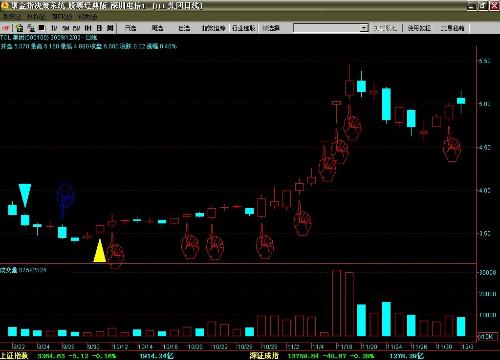The image size is (500, 360).
Task: Select the blue hand signal marker
Action: (x=65, y=198)
